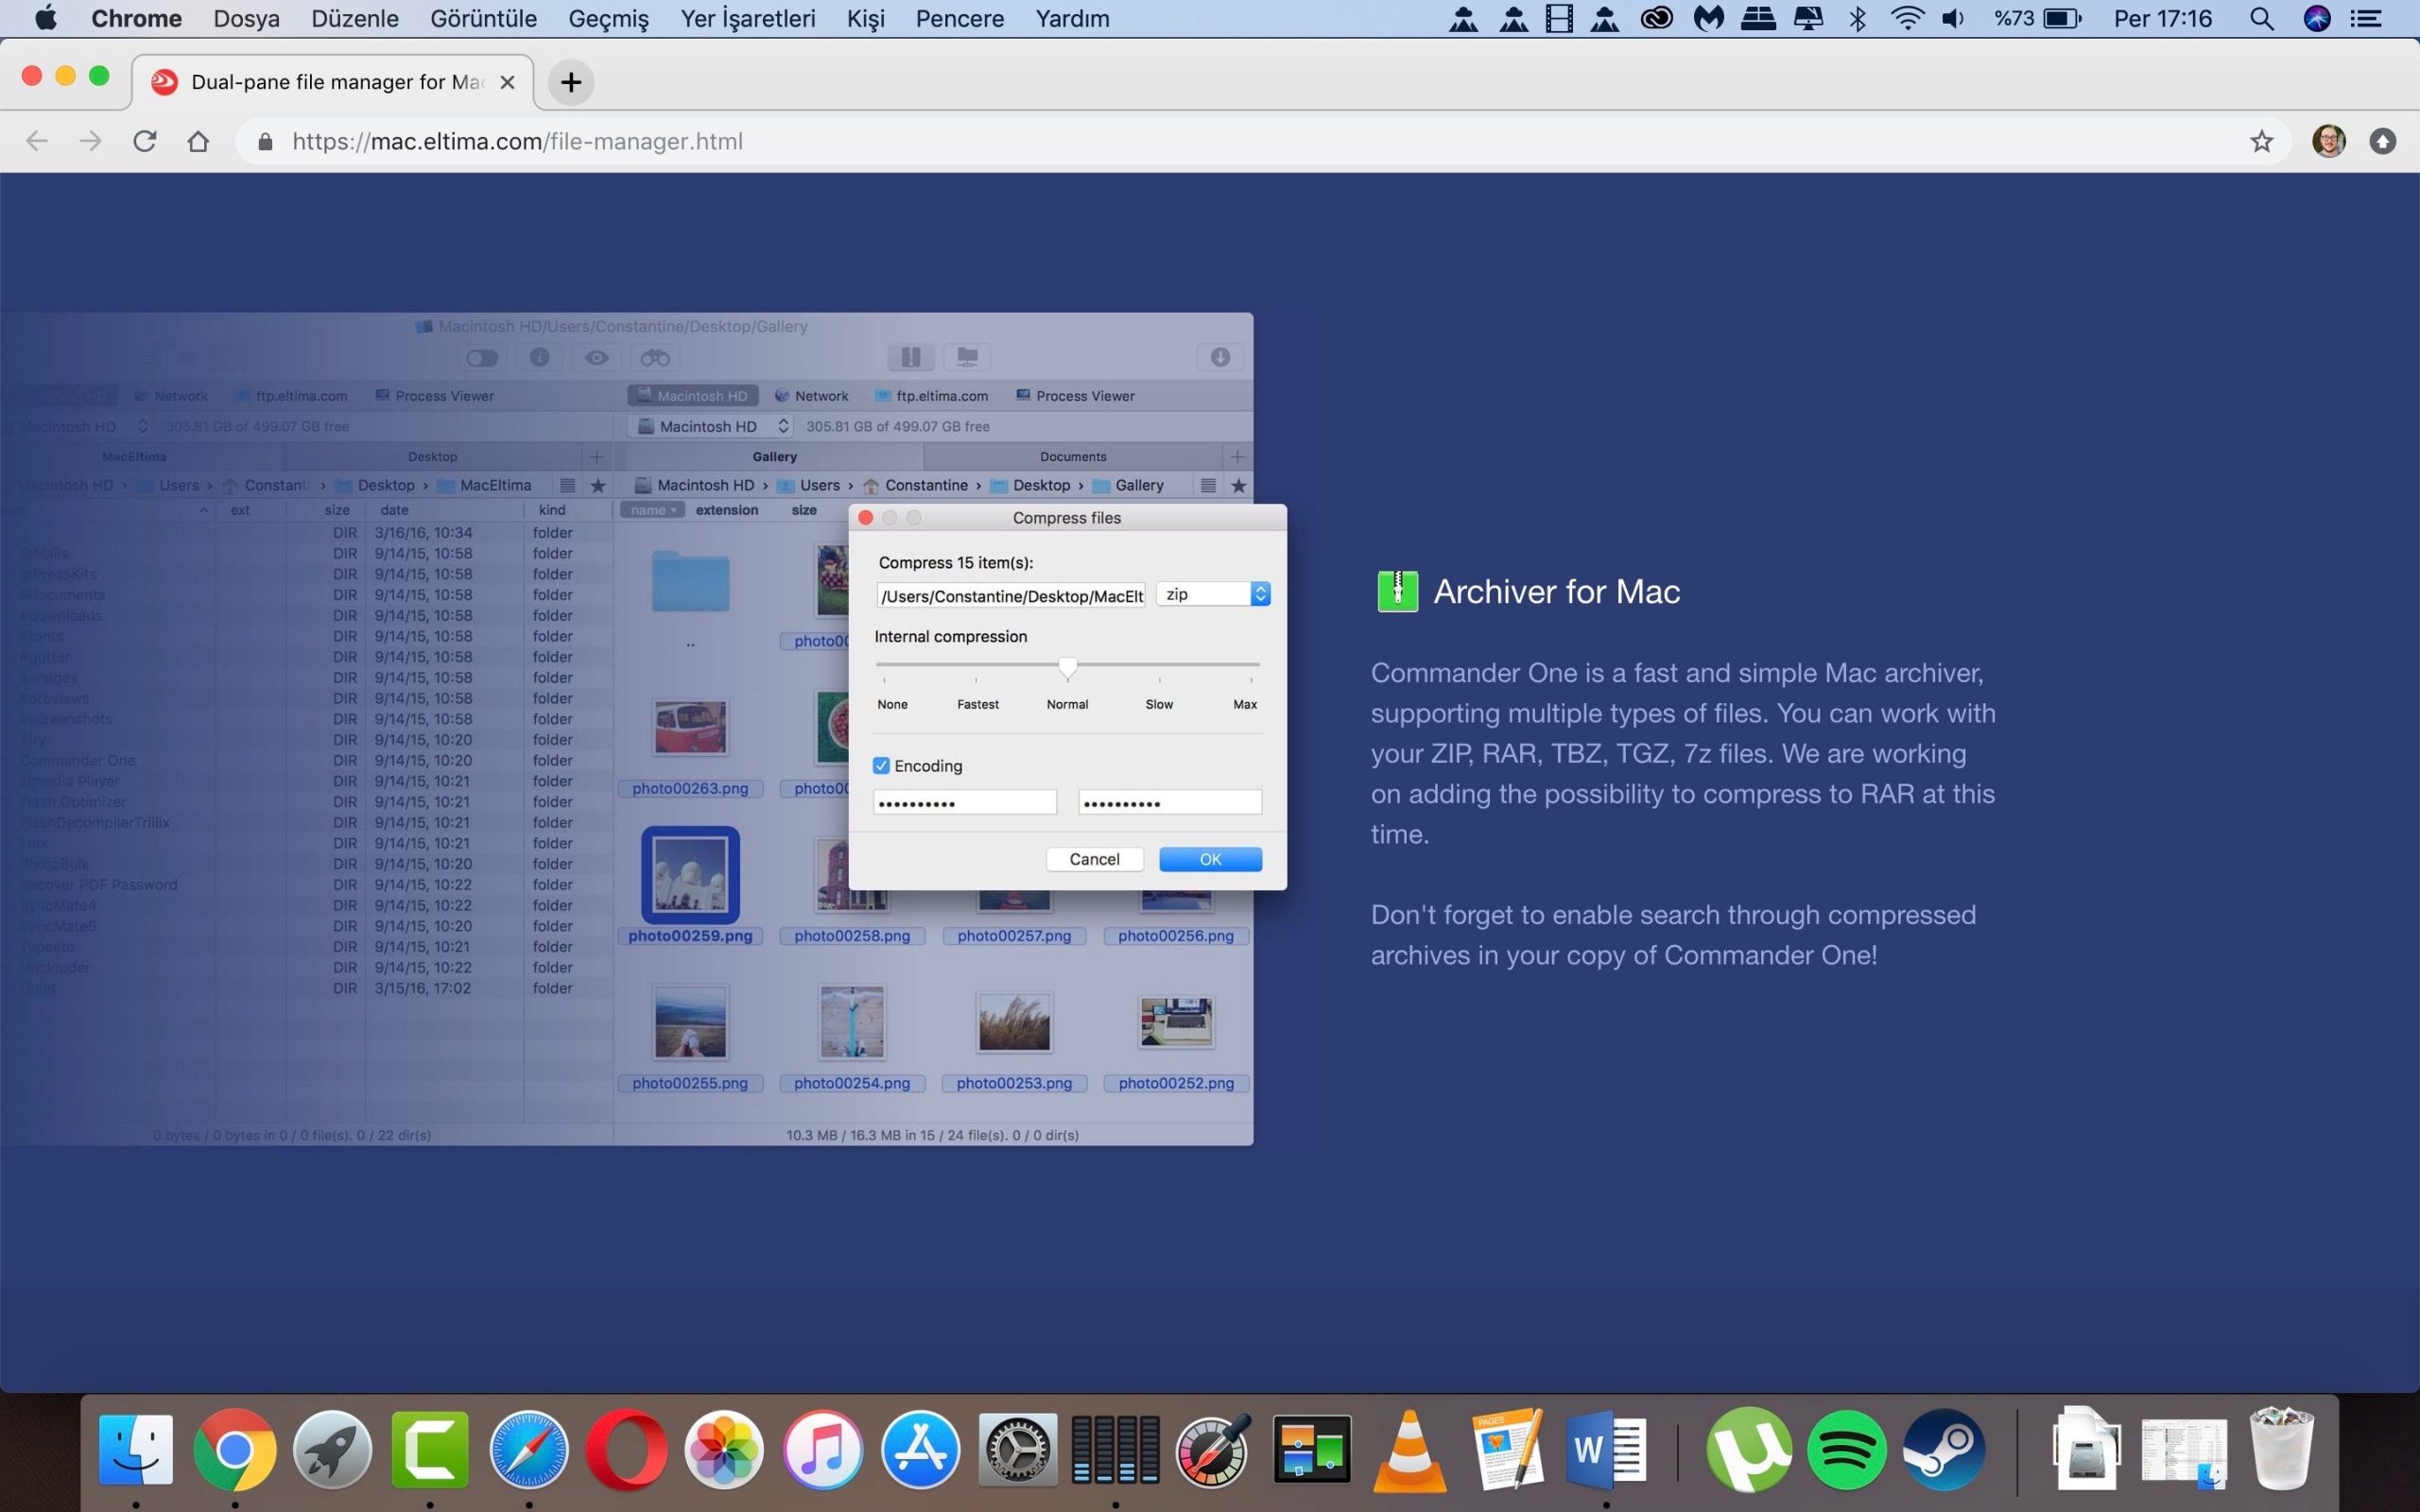Viewport: 2420px width, 1512px height.
Task: Switch to the Documents tab
Action: coord(1072,457)
